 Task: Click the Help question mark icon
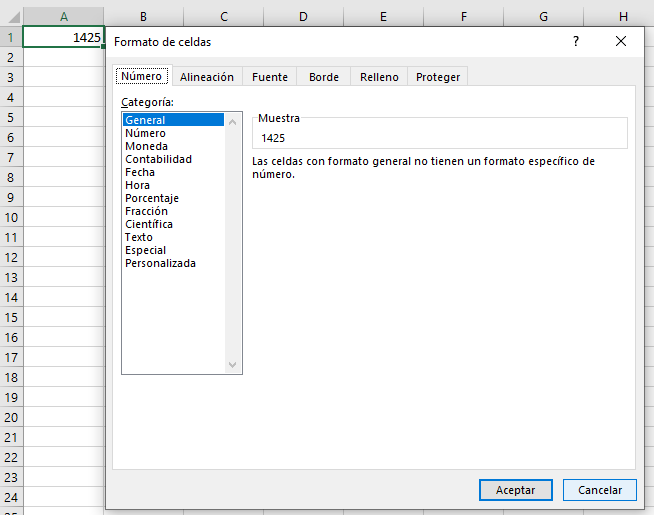pos(576,41)
